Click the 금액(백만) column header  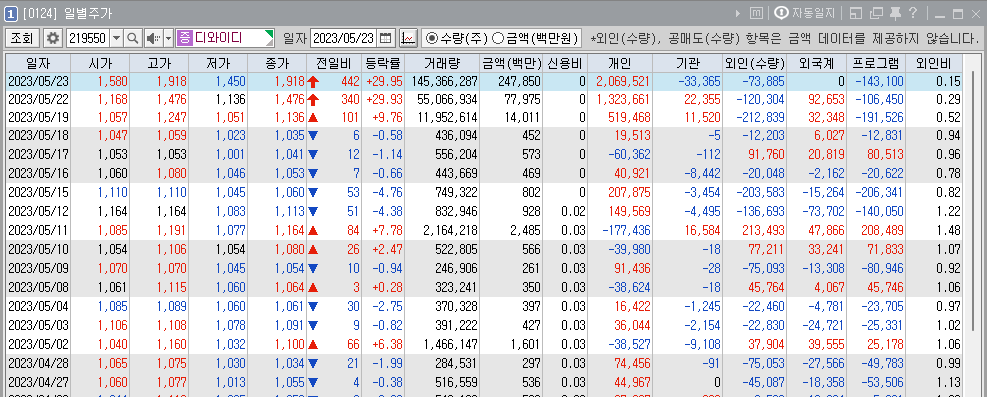511,64
